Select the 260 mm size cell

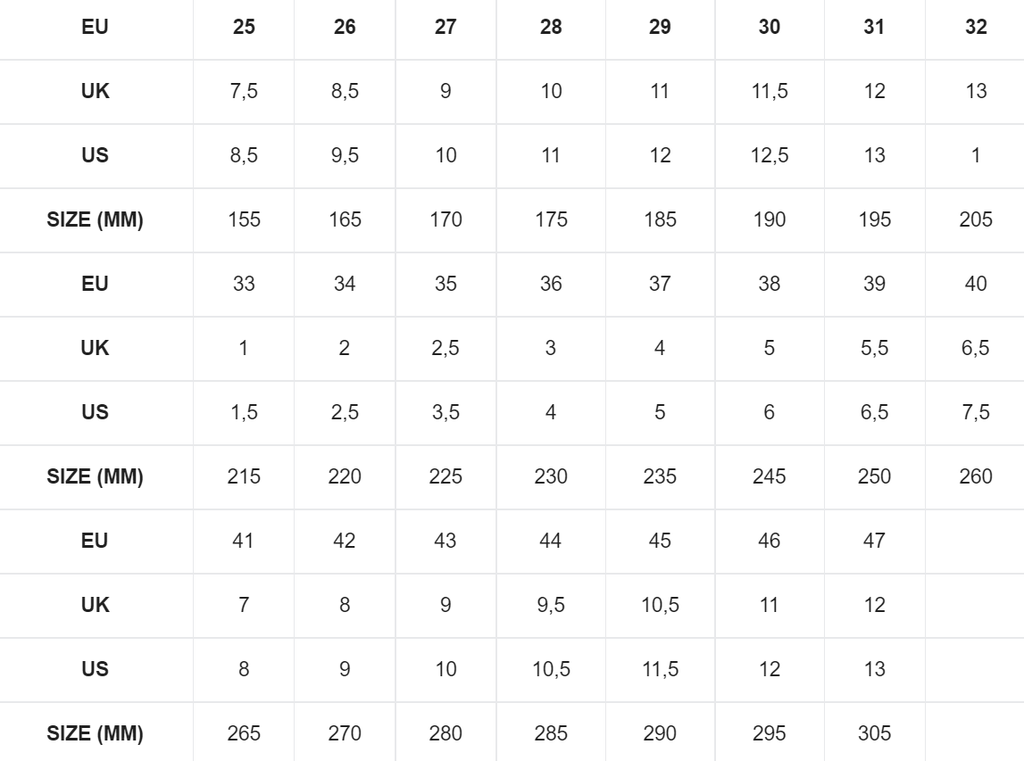pos(976,476)
